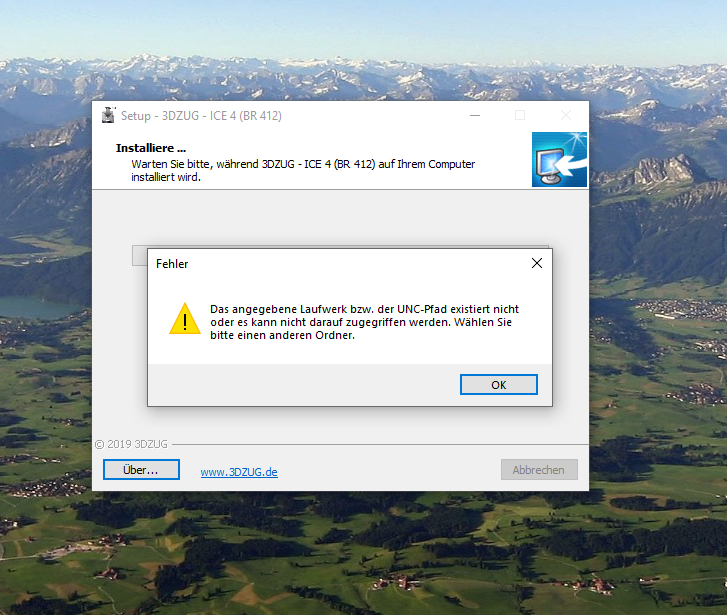Click the greyed-out Abbrechen button

(x=539, y=470)
